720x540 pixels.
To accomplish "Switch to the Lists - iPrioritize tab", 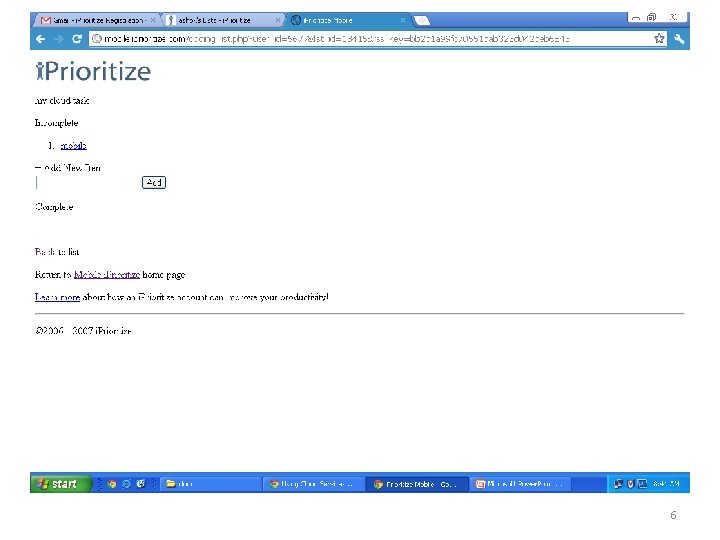I will point(223,20).
